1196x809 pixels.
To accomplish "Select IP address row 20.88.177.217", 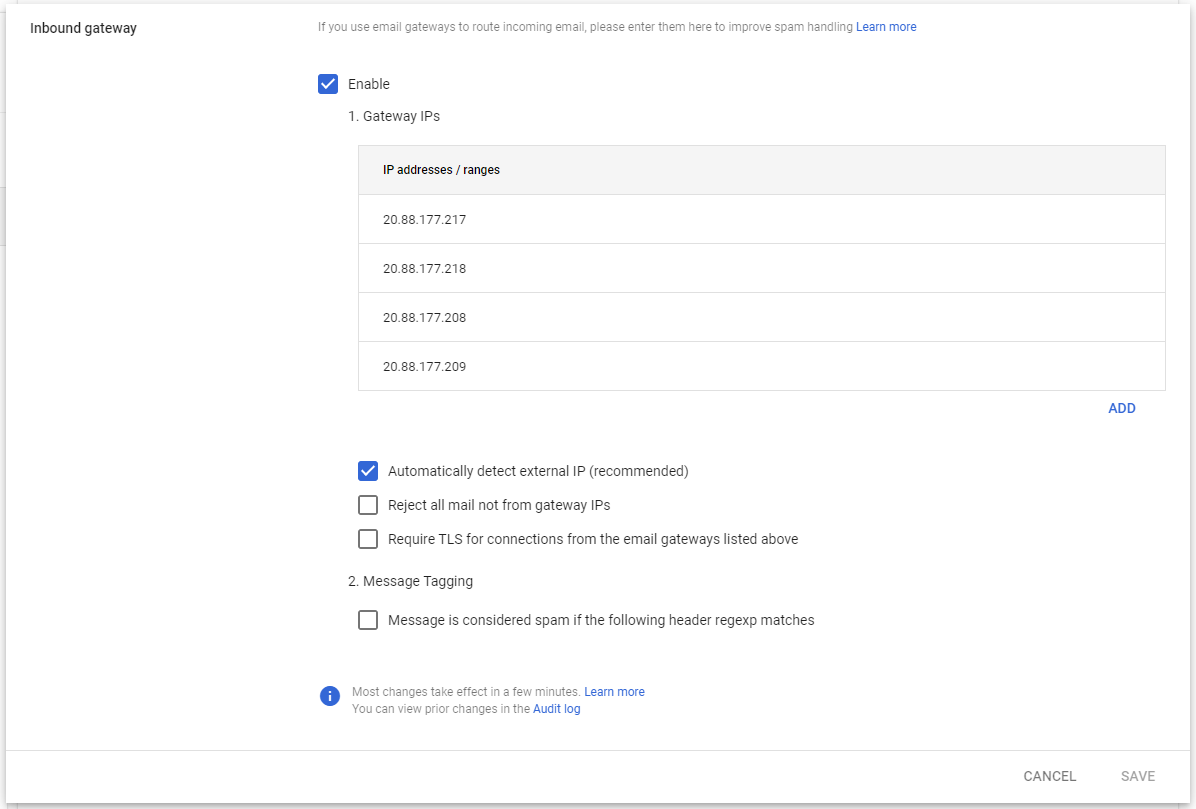I will (761, 220).
